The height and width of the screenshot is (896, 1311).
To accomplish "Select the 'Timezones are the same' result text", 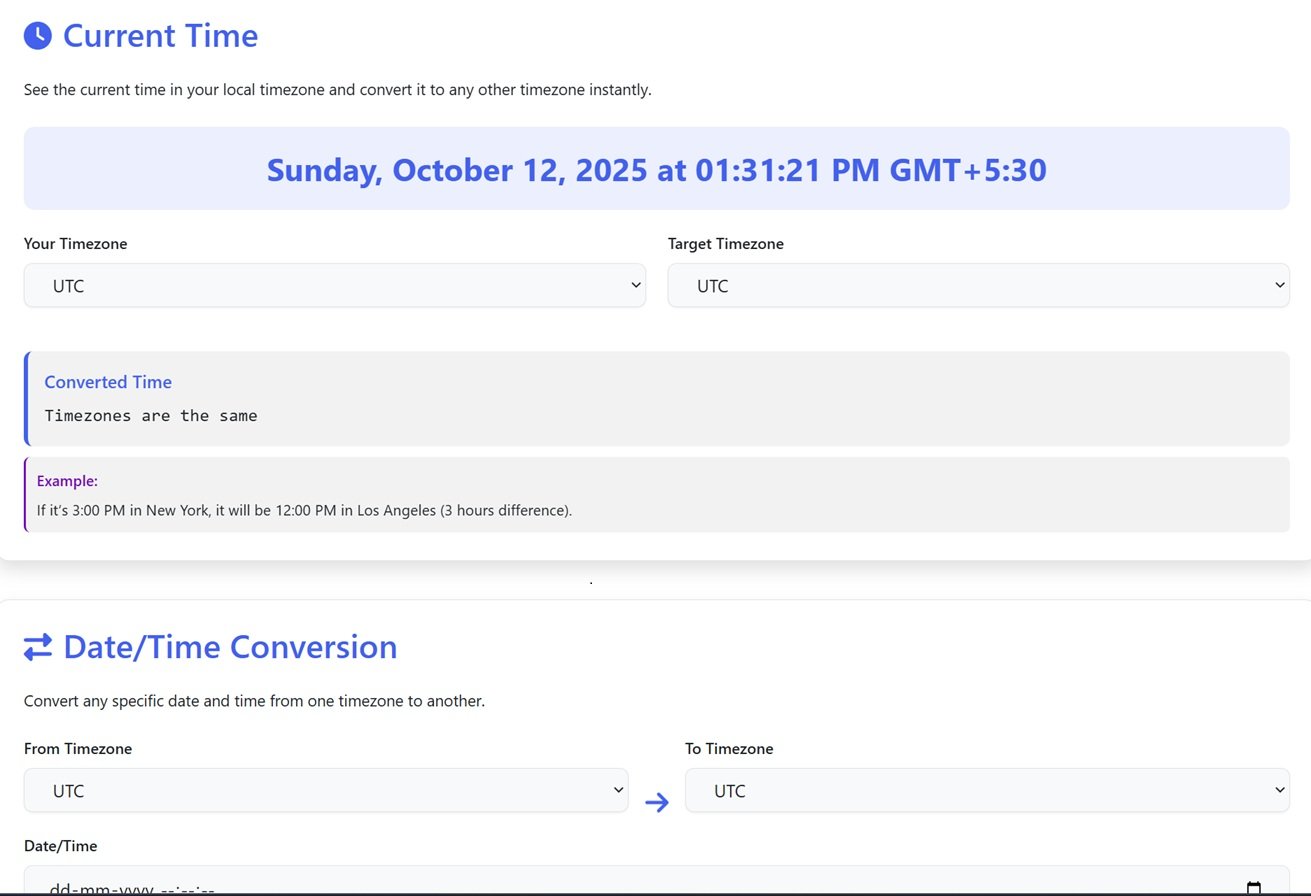I will click(x=151, y=416).
